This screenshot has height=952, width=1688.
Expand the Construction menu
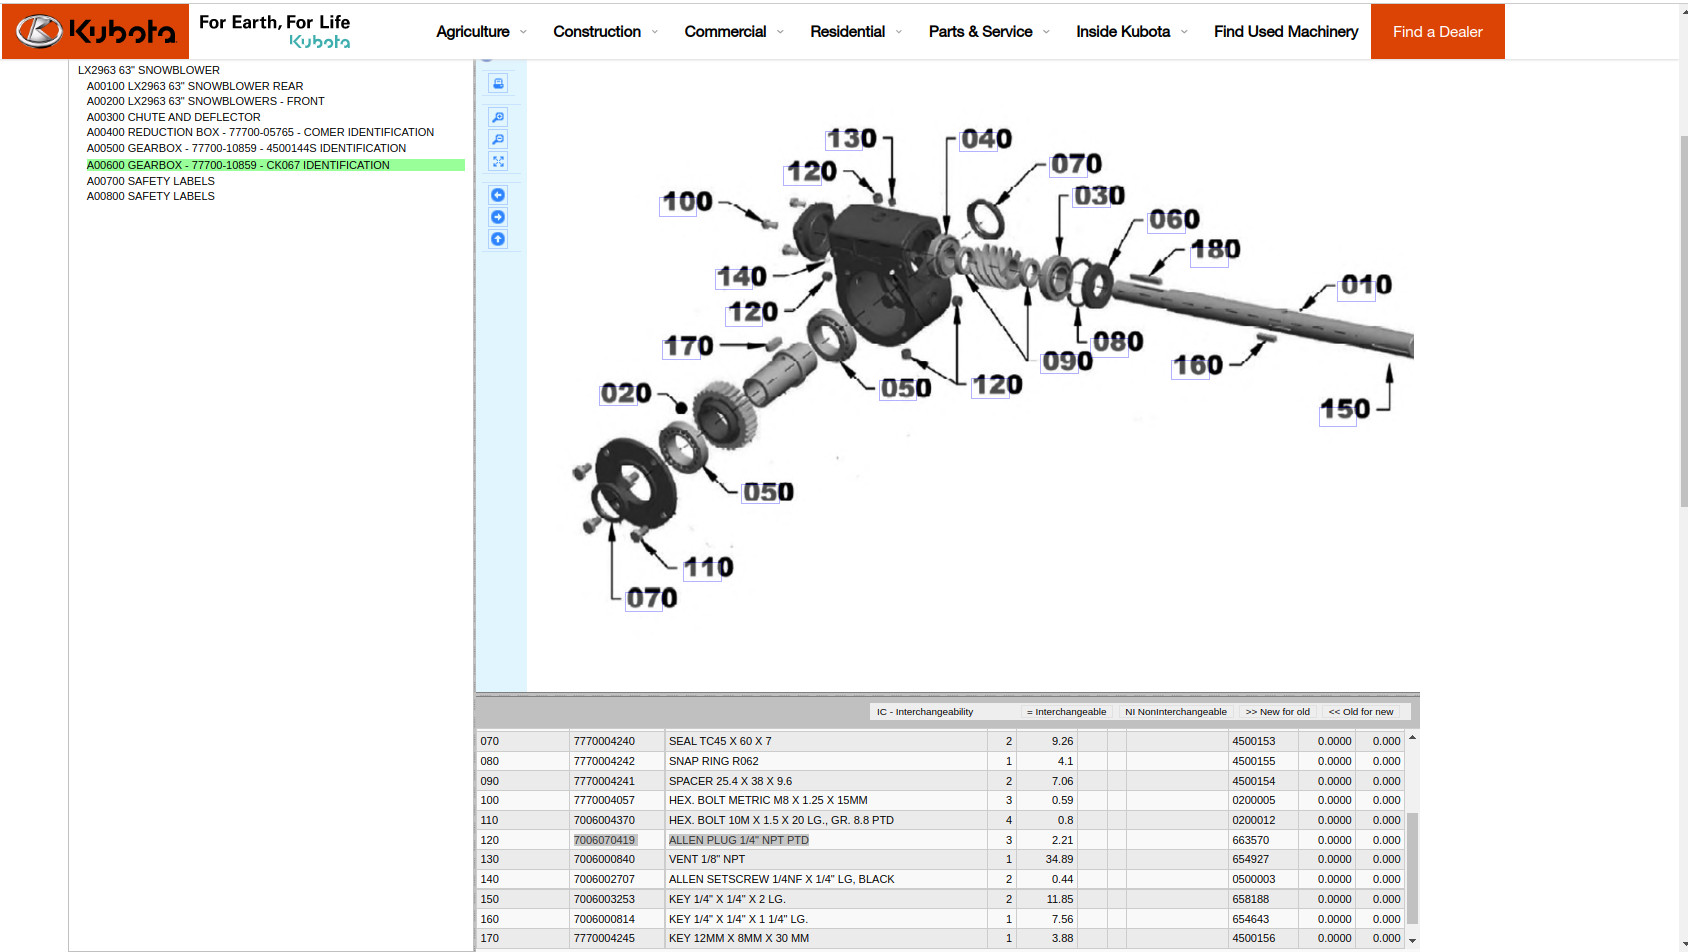(x=606, y=32)
